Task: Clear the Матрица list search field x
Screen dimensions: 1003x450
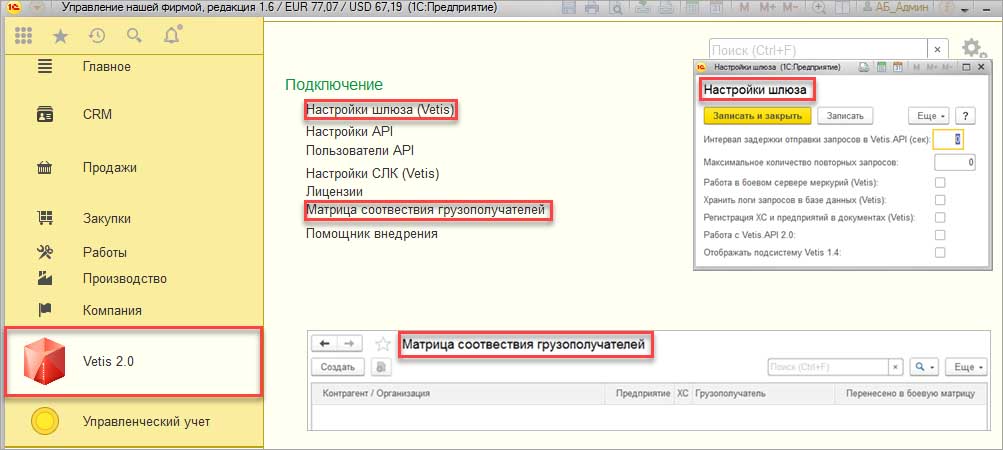Action: click(896, 367)
